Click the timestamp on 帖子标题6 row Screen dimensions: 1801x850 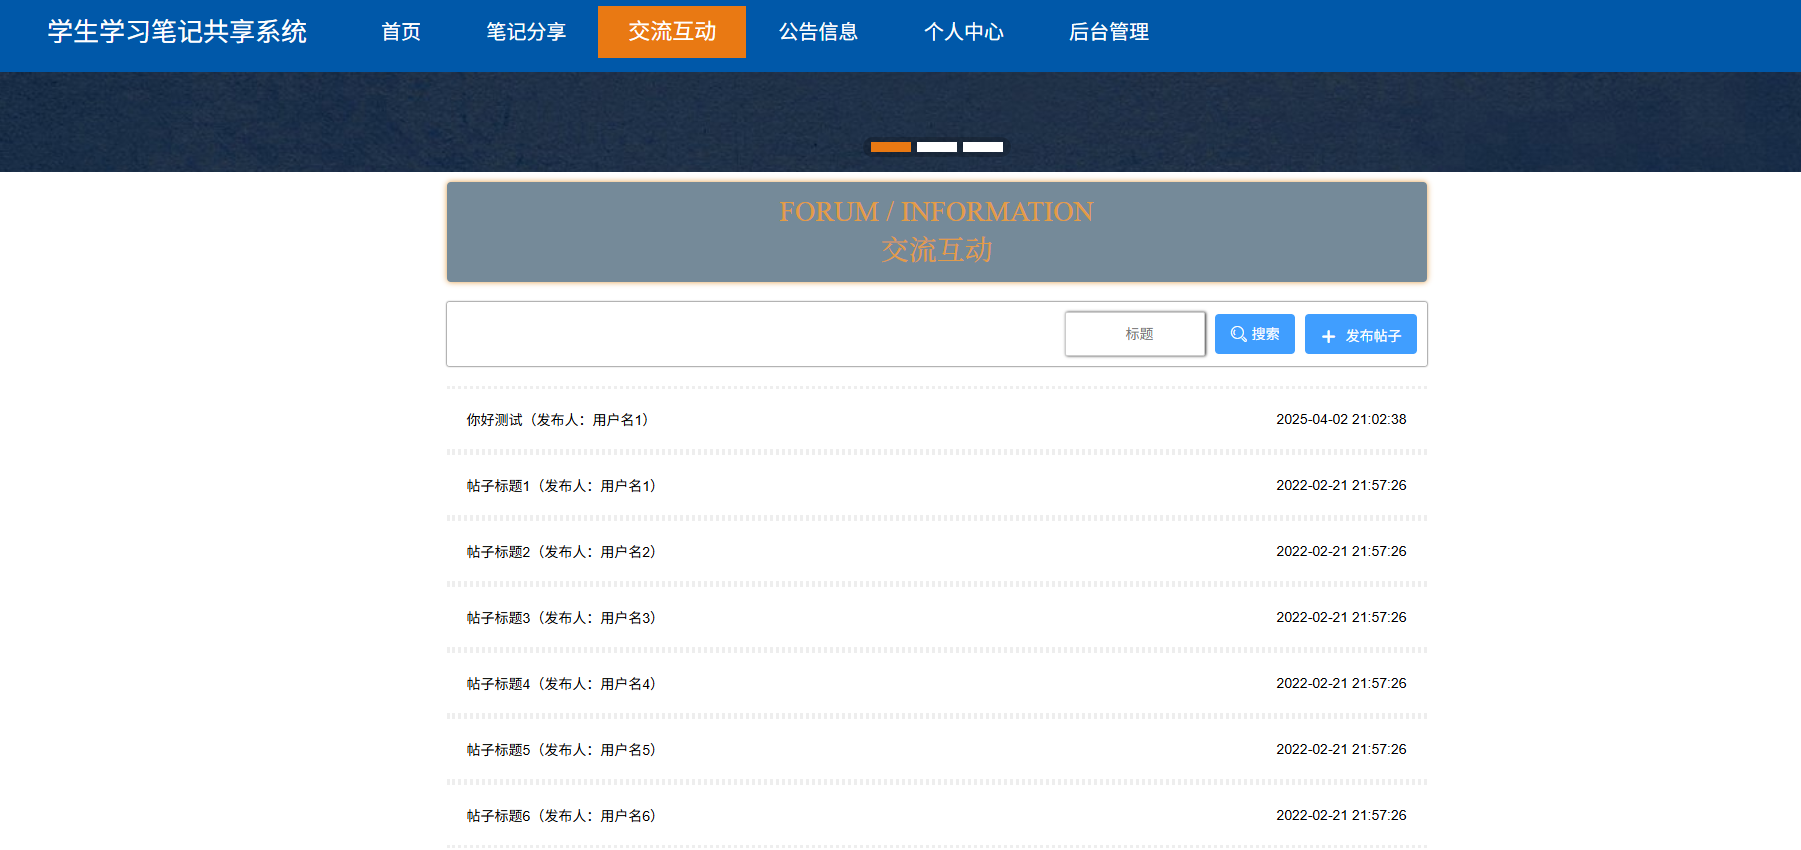point(1341,815)
